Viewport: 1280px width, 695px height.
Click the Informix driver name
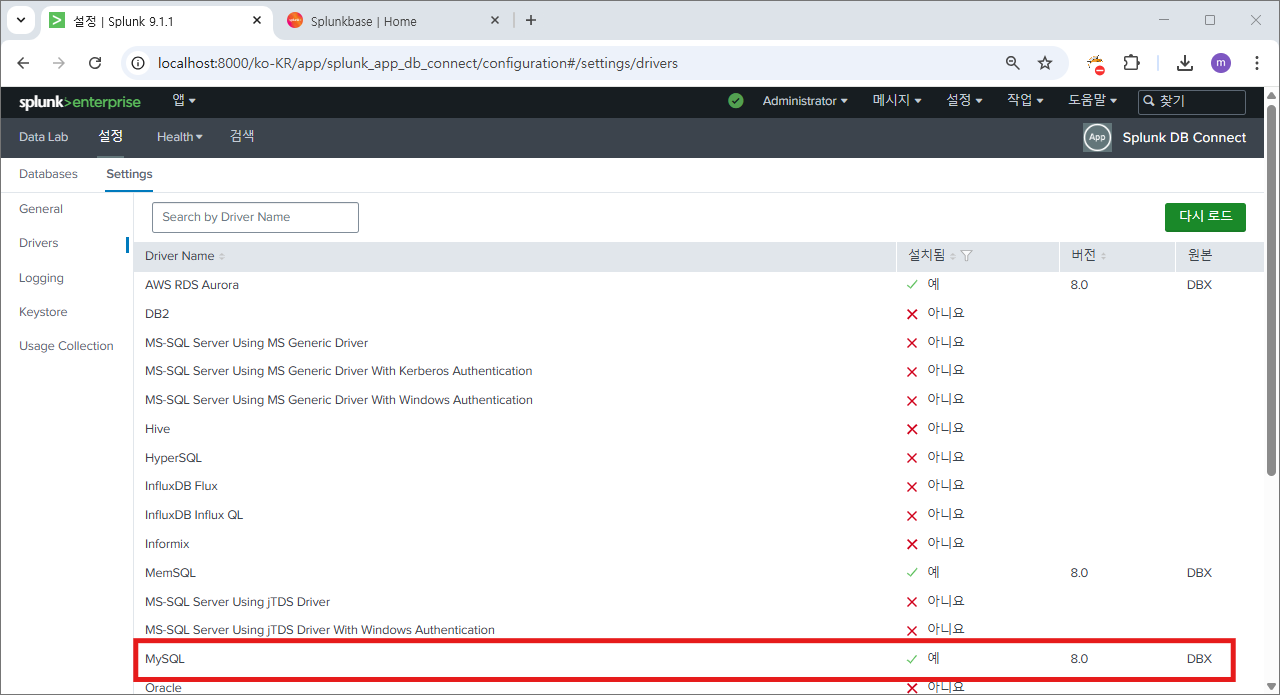[x=167, y=544]
